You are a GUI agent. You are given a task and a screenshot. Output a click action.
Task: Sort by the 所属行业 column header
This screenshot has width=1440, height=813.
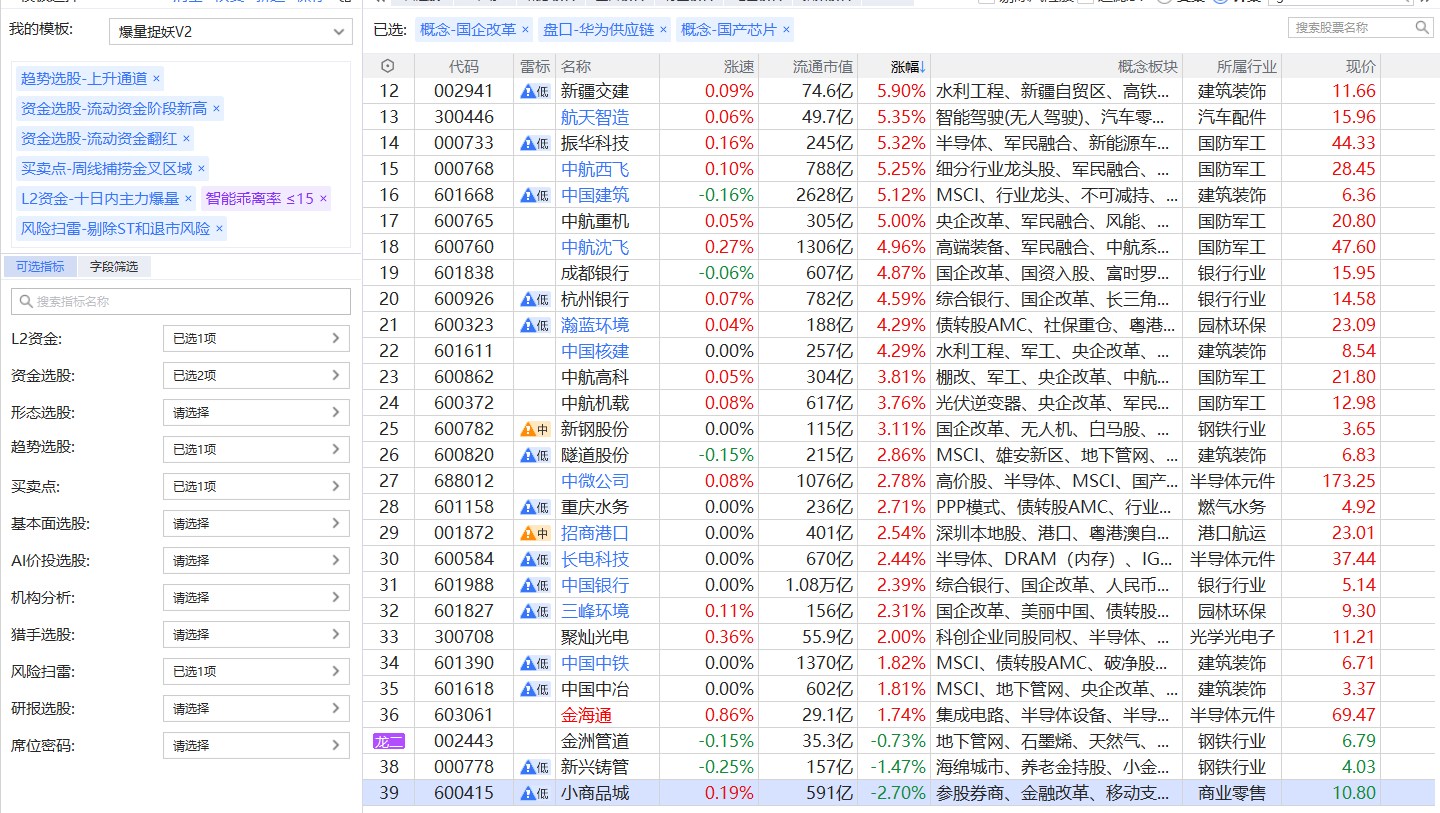click(x=1247, y=67)
